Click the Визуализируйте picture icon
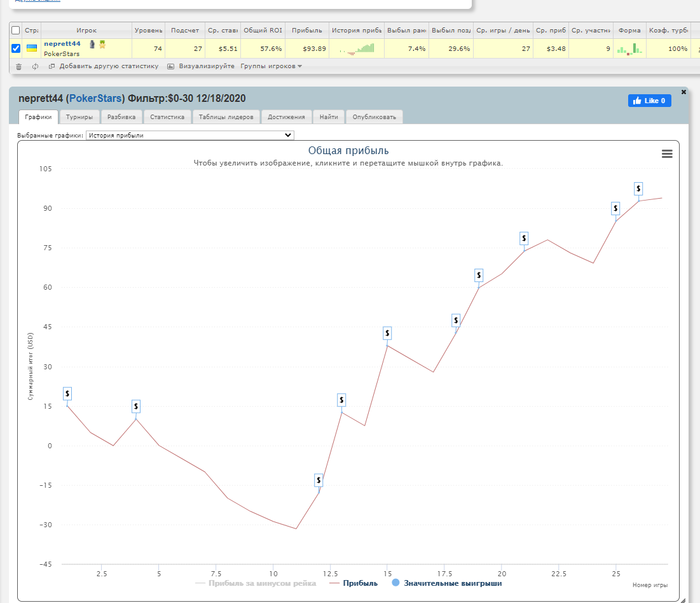 pos(171,67)
